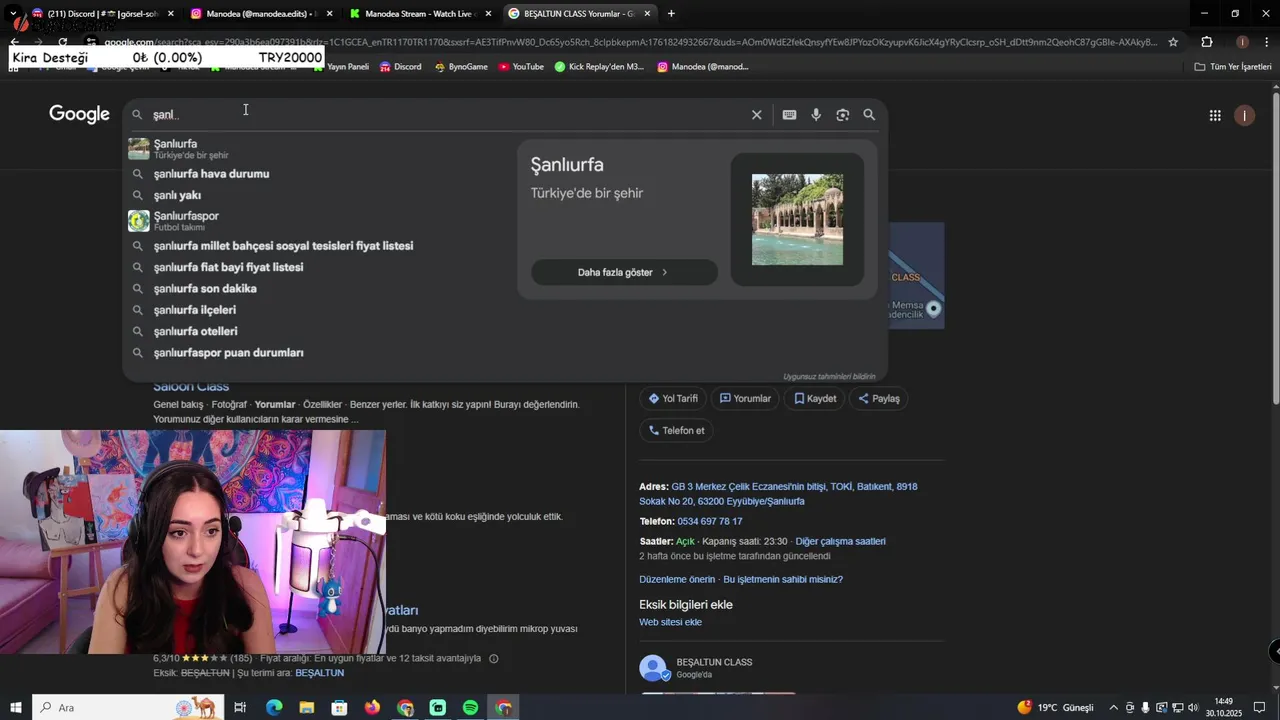Image resolution: width=1280 pixels, height=720 pixels.
Task: Open the Google apps grid
Action: [1215, 115]
